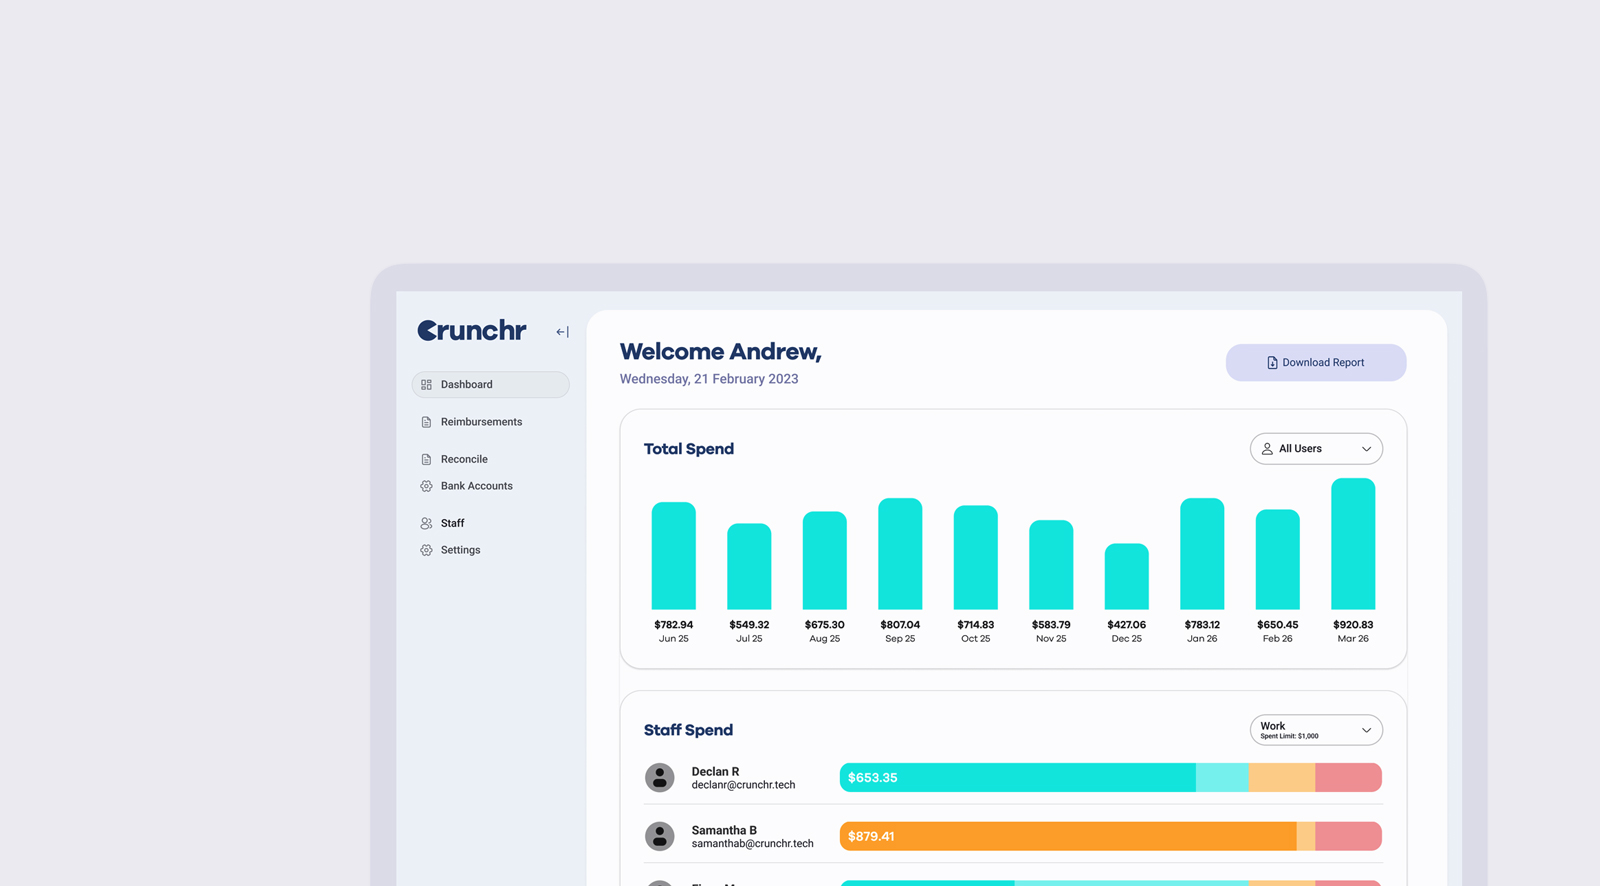Screen dimensions: 1600x886
Task: Click the Total Spend heading
Action: tap(689, 449)
